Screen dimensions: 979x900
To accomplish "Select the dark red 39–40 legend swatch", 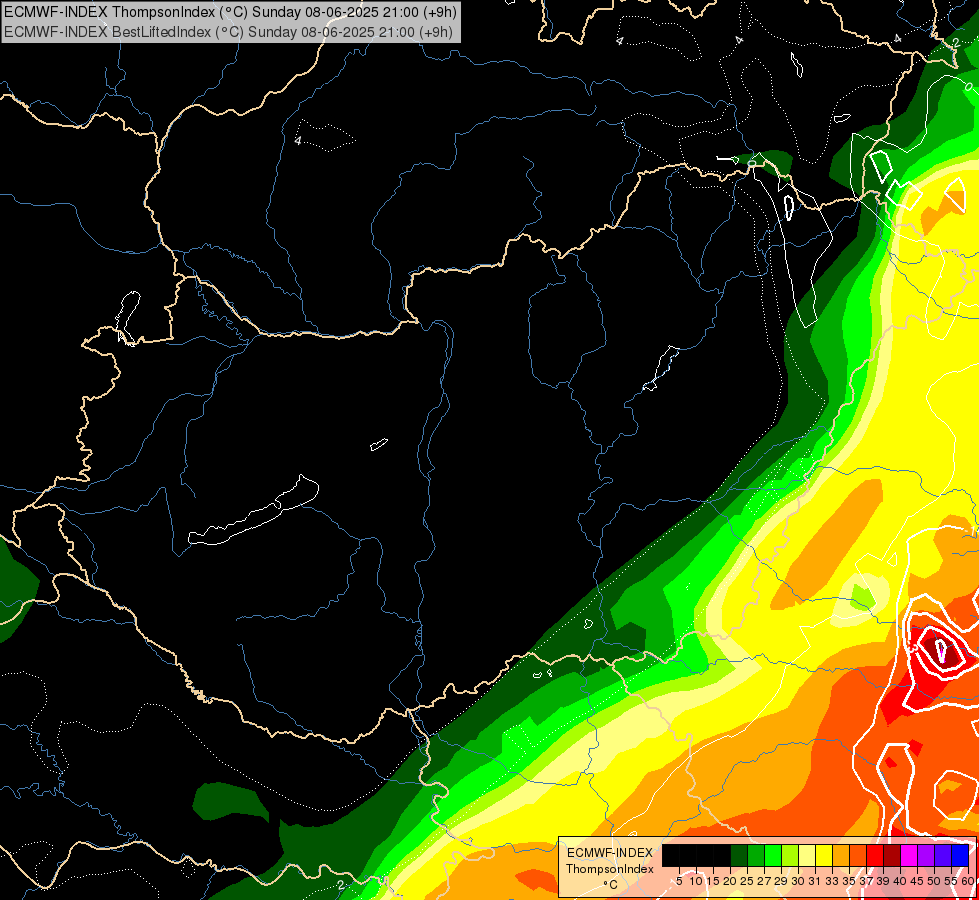I will pos(892,855).
